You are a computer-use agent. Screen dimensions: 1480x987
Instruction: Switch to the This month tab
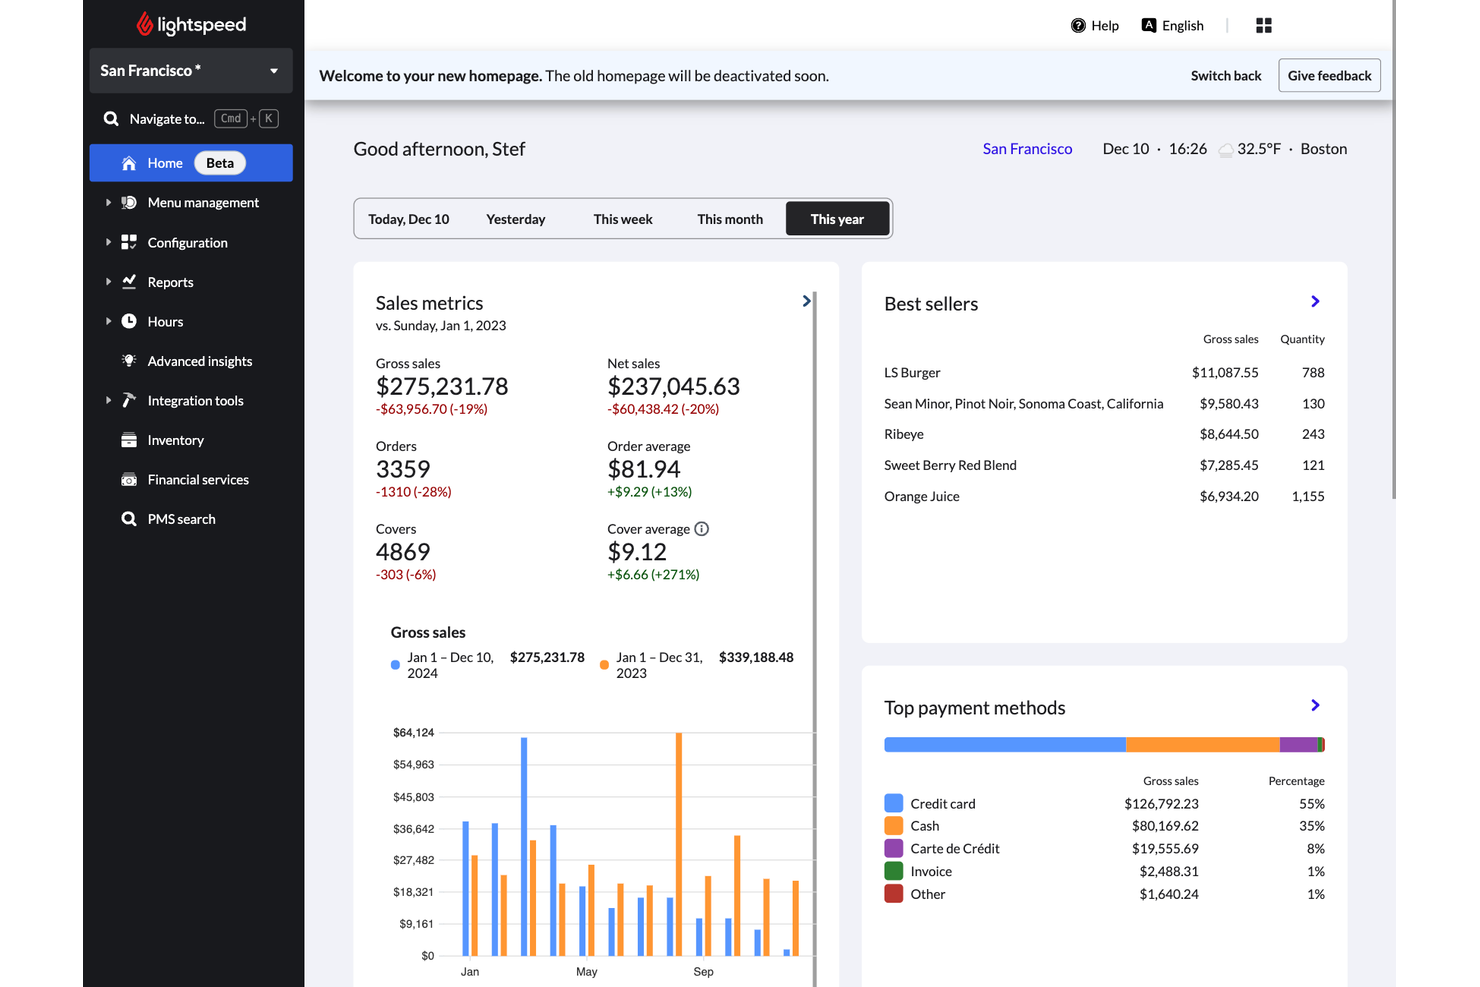pyautogui.click(x=730, y=218)
